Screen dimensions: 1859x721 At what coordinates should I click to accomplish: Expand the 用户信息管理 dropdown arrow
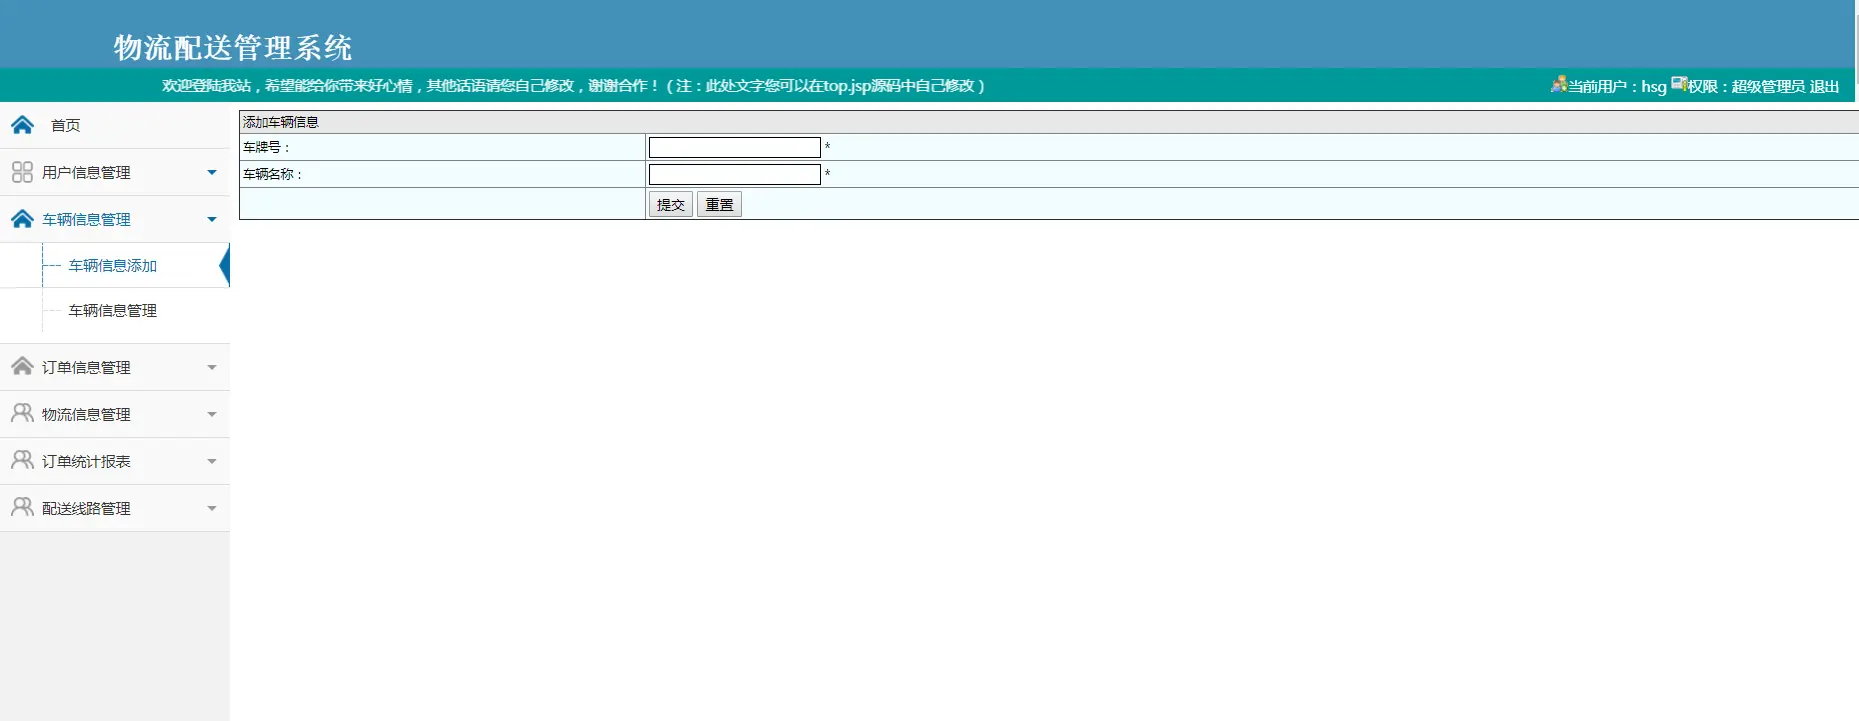click(x=212, y=172)
